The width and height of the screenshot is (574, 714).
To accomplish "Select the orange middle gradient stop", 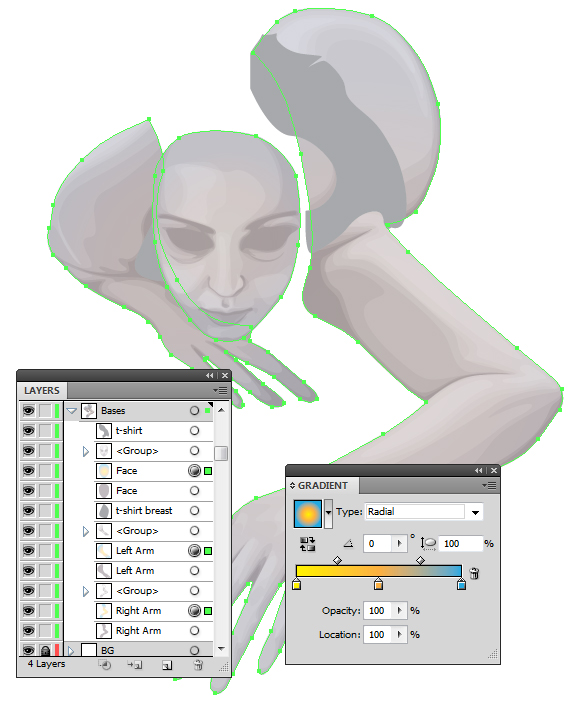I will click(378, 584).
